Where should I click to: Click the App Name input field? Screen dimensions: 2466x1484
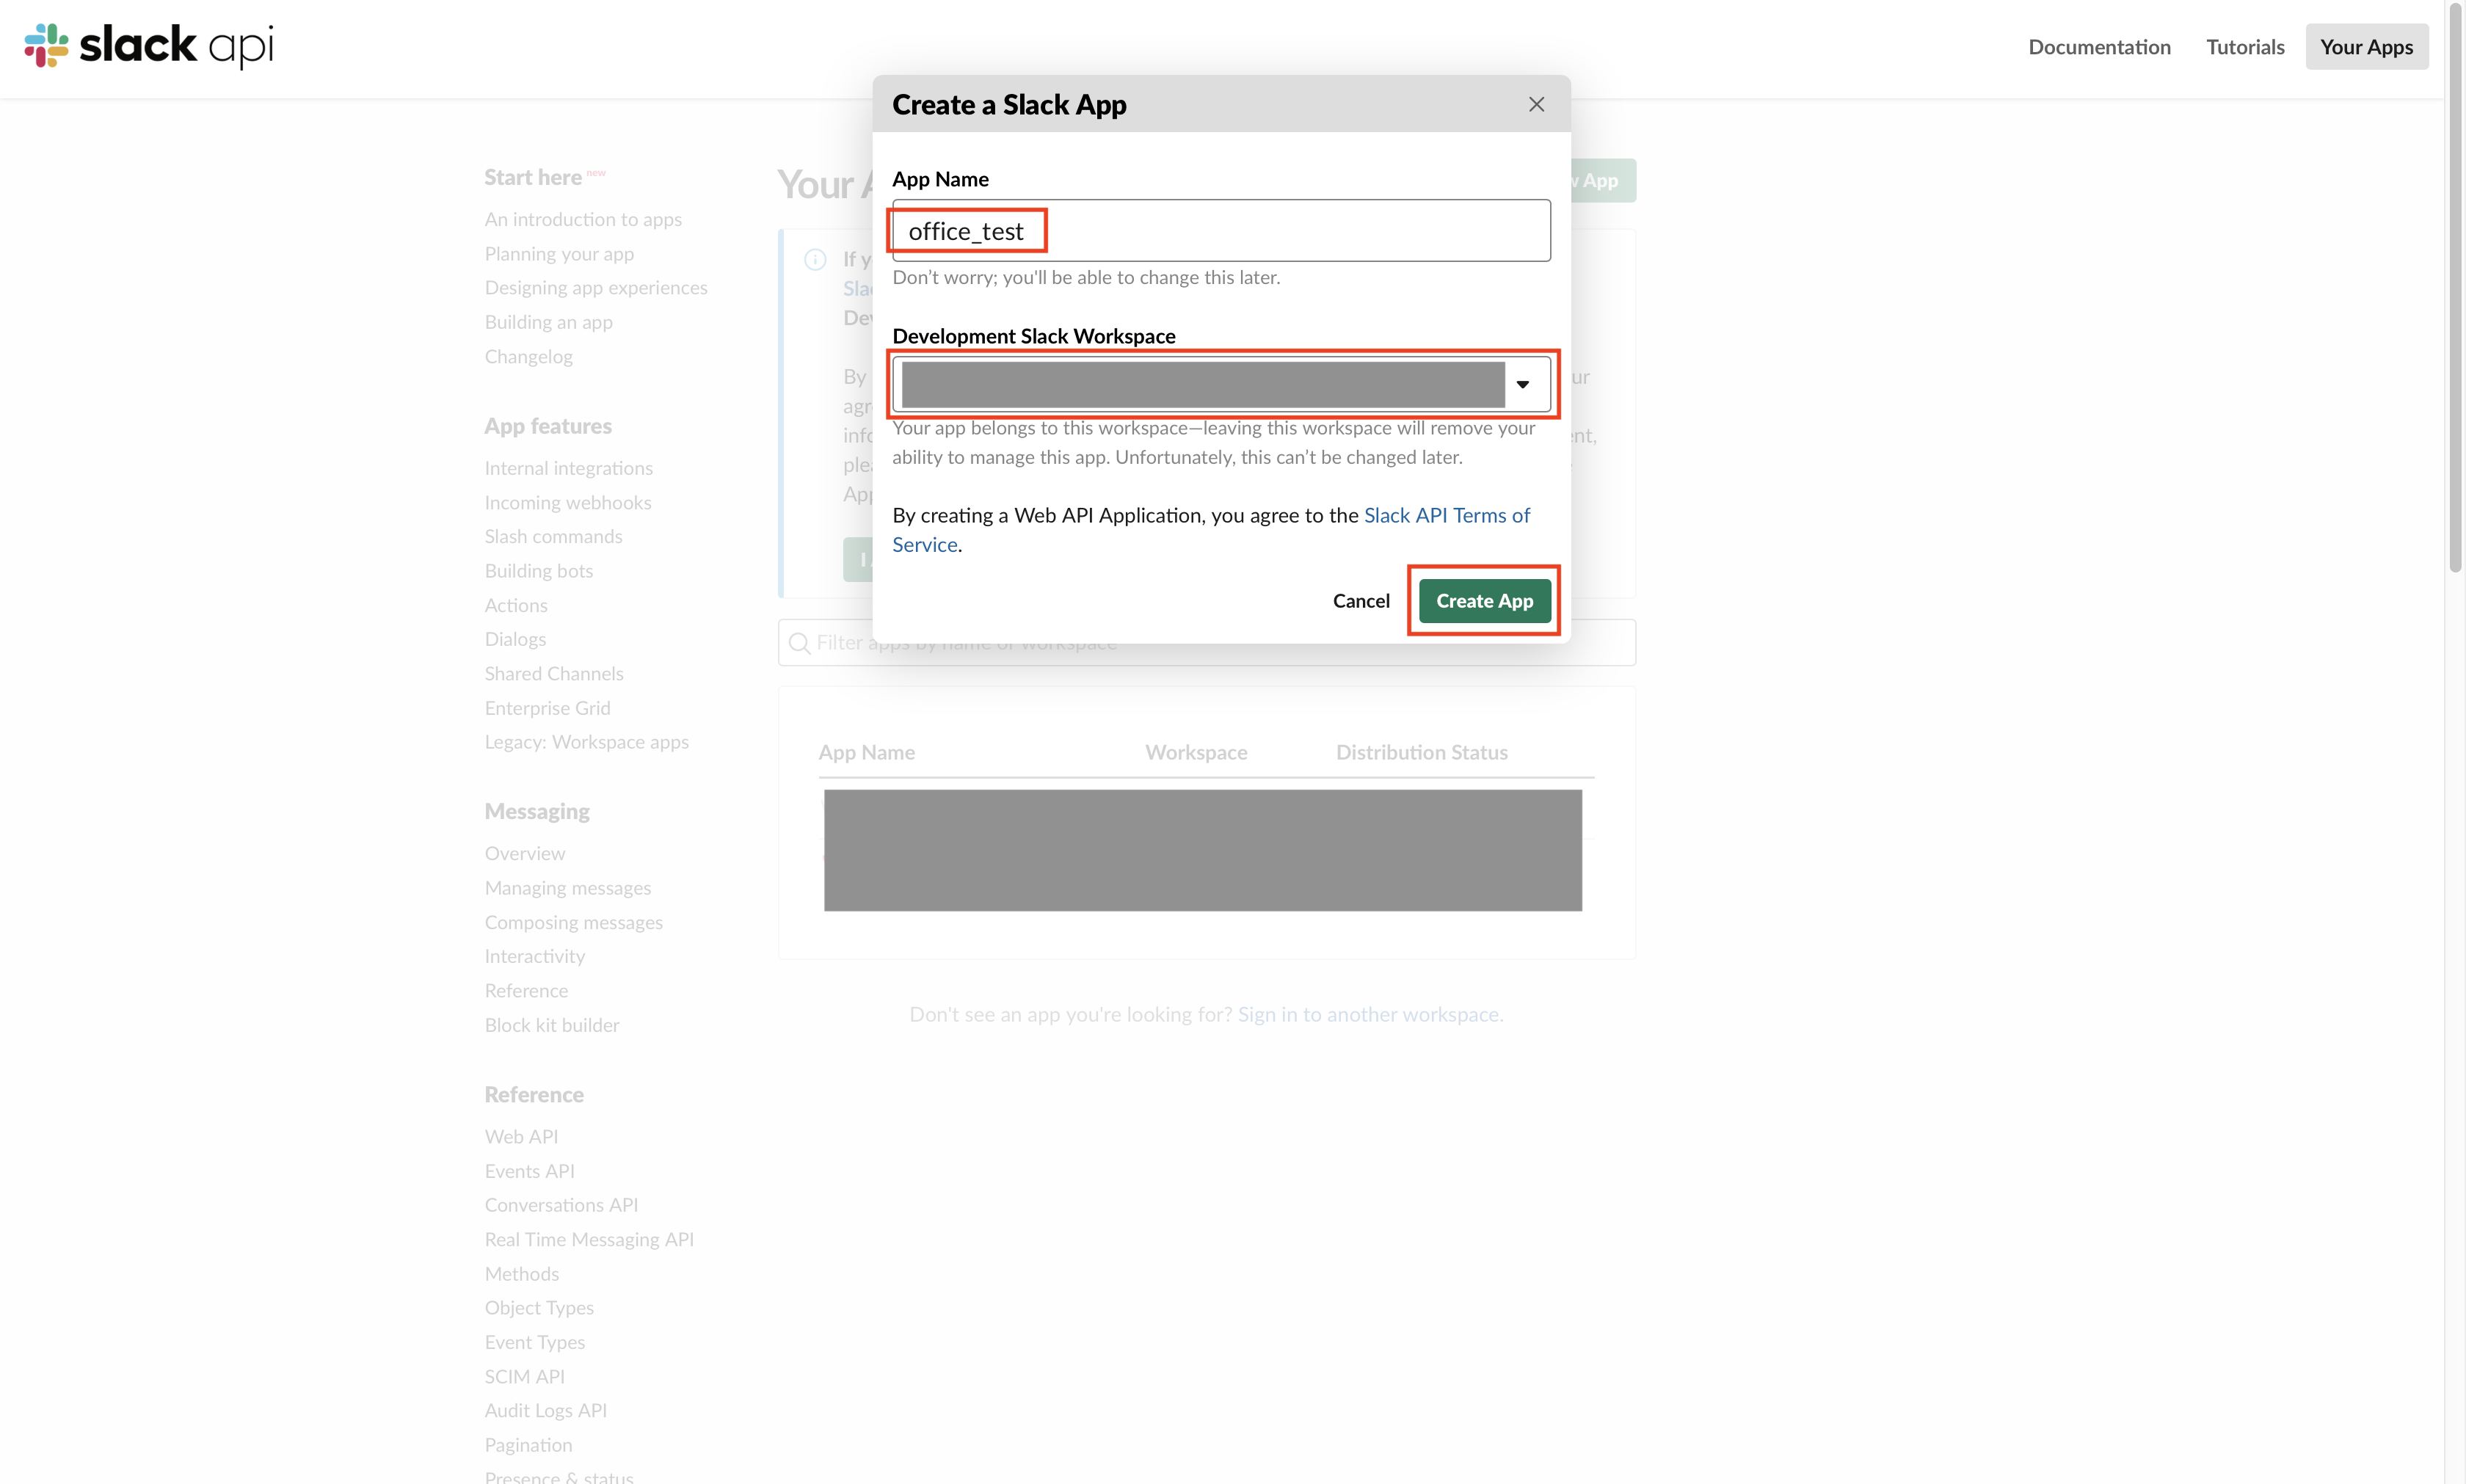point(1221,230)
